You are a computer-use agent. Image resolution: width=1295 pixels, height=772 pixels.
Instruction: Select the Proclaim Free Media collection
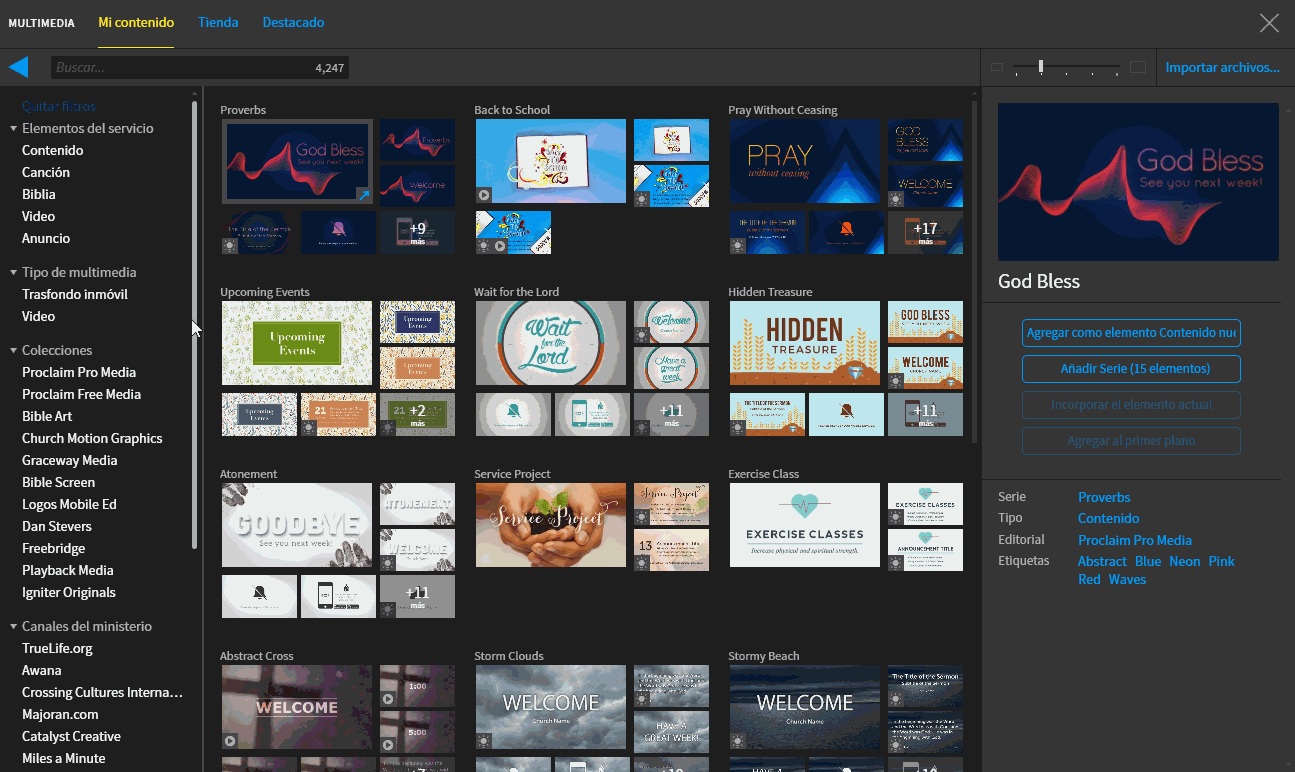82,394
